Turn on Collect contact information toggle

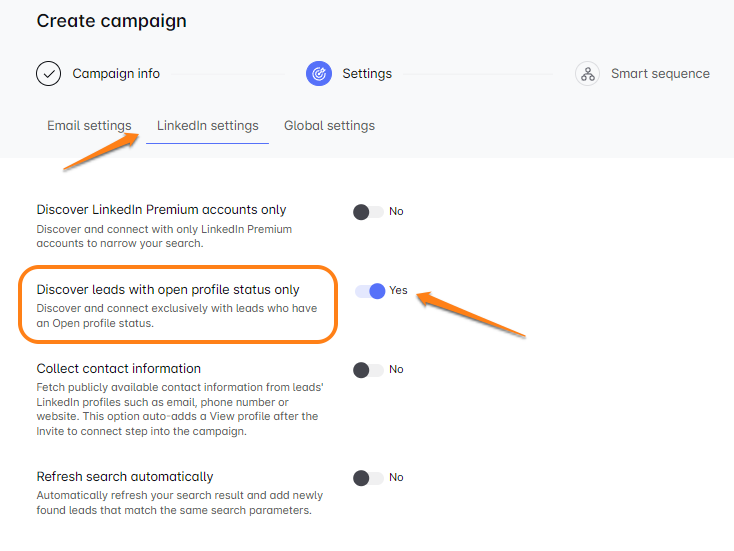368,370
